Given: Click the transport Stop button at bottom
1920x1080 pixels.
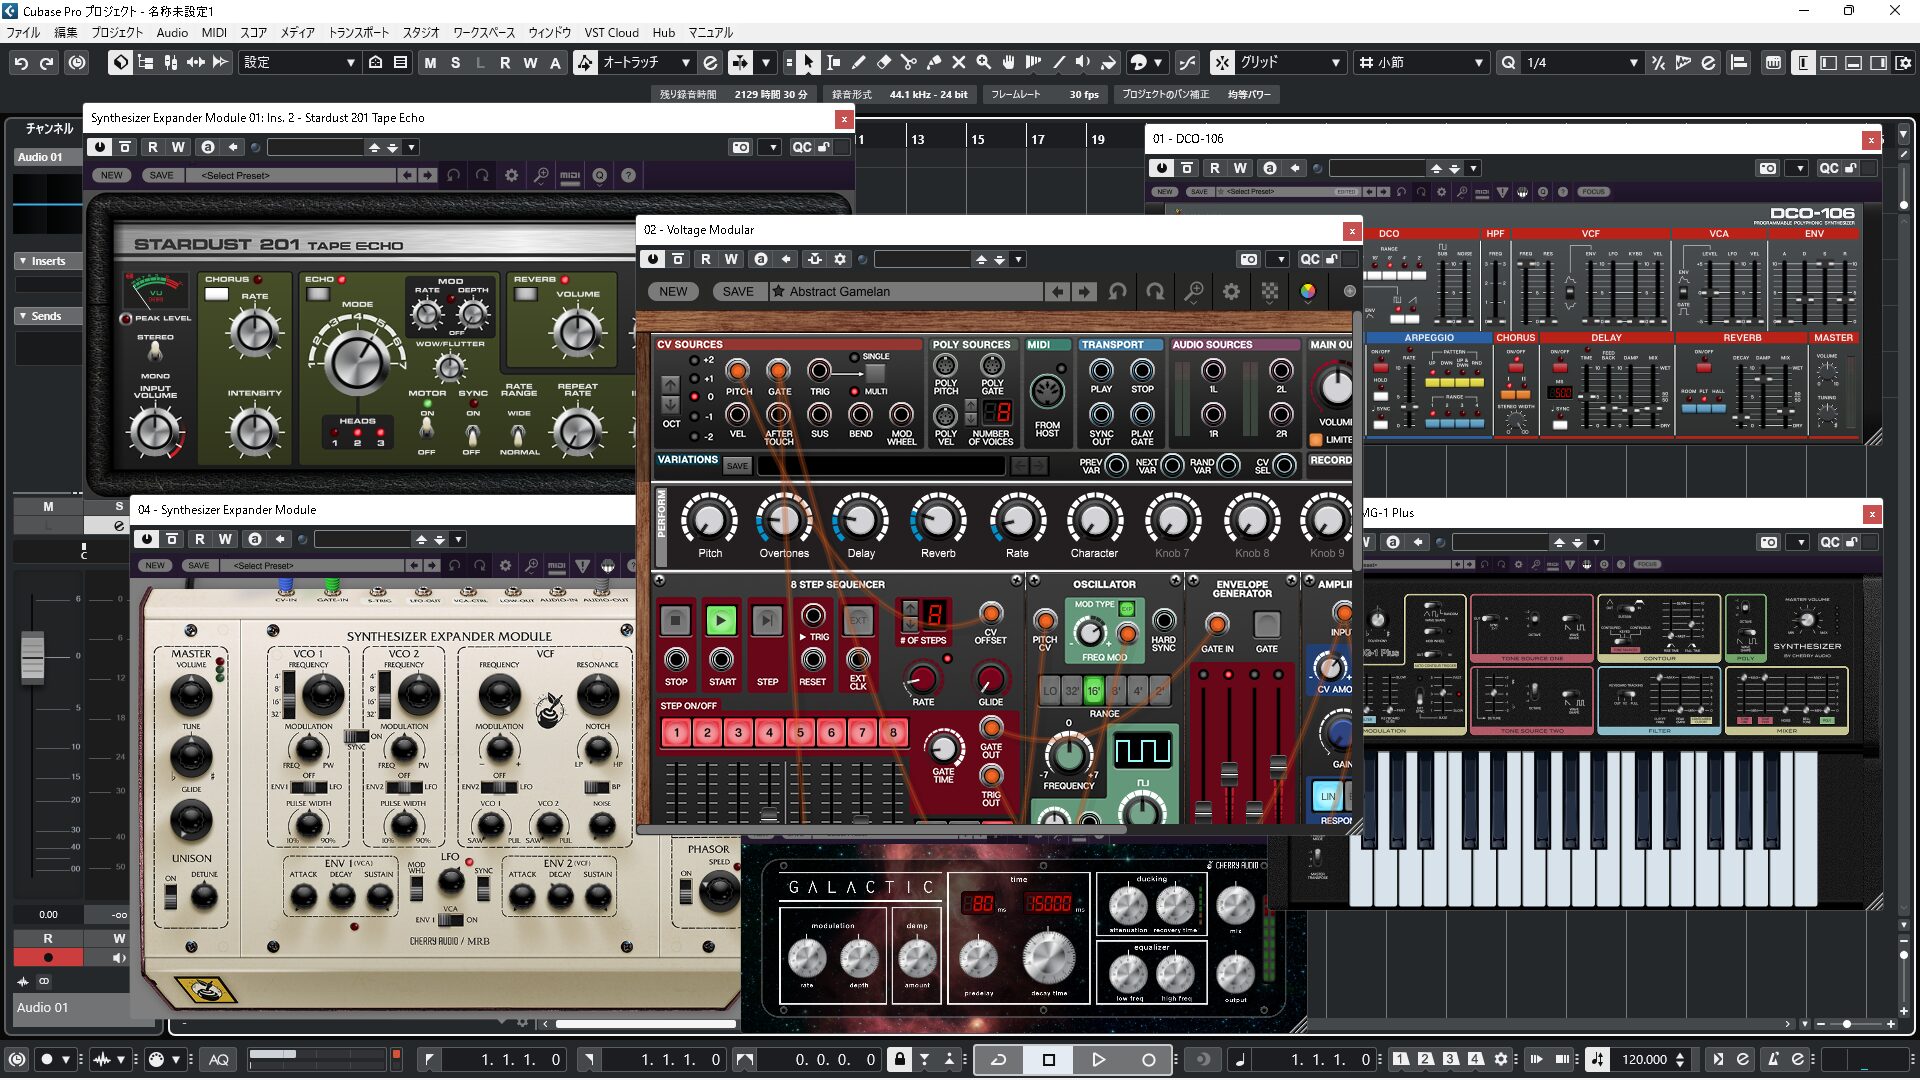Looking at the screenshot, I should pos(1048,1059).
